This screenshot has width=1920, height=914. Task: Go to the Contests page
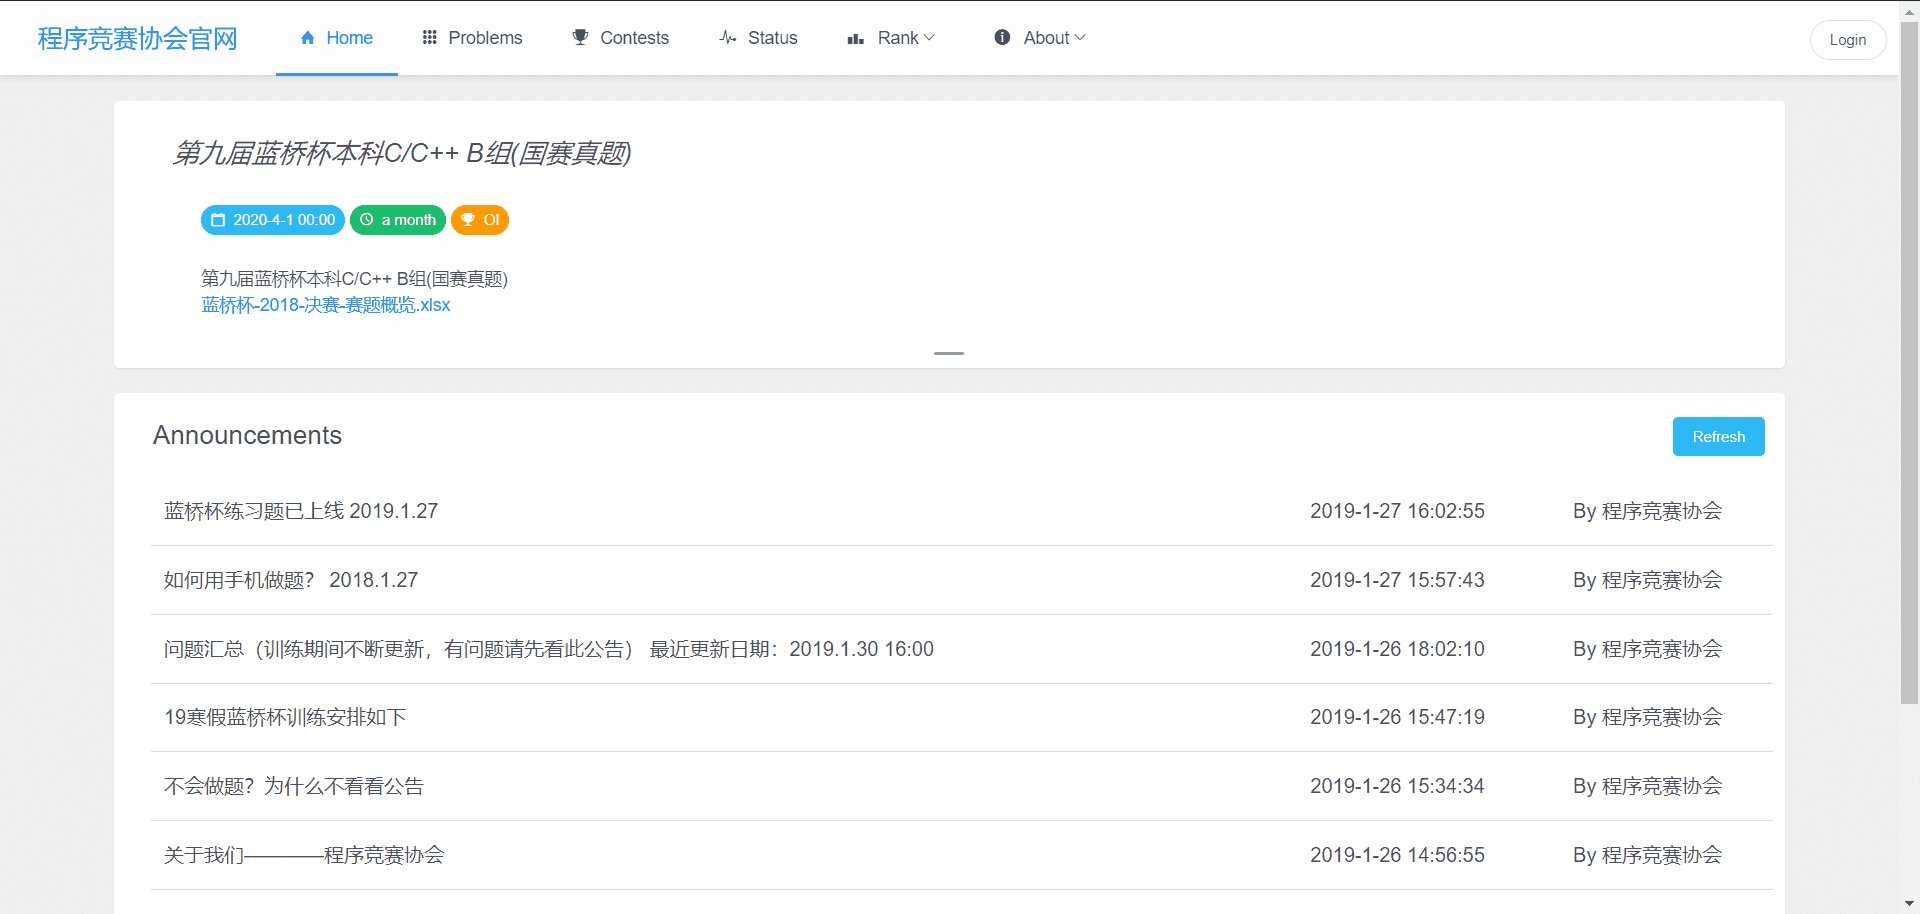coord(620,38)
